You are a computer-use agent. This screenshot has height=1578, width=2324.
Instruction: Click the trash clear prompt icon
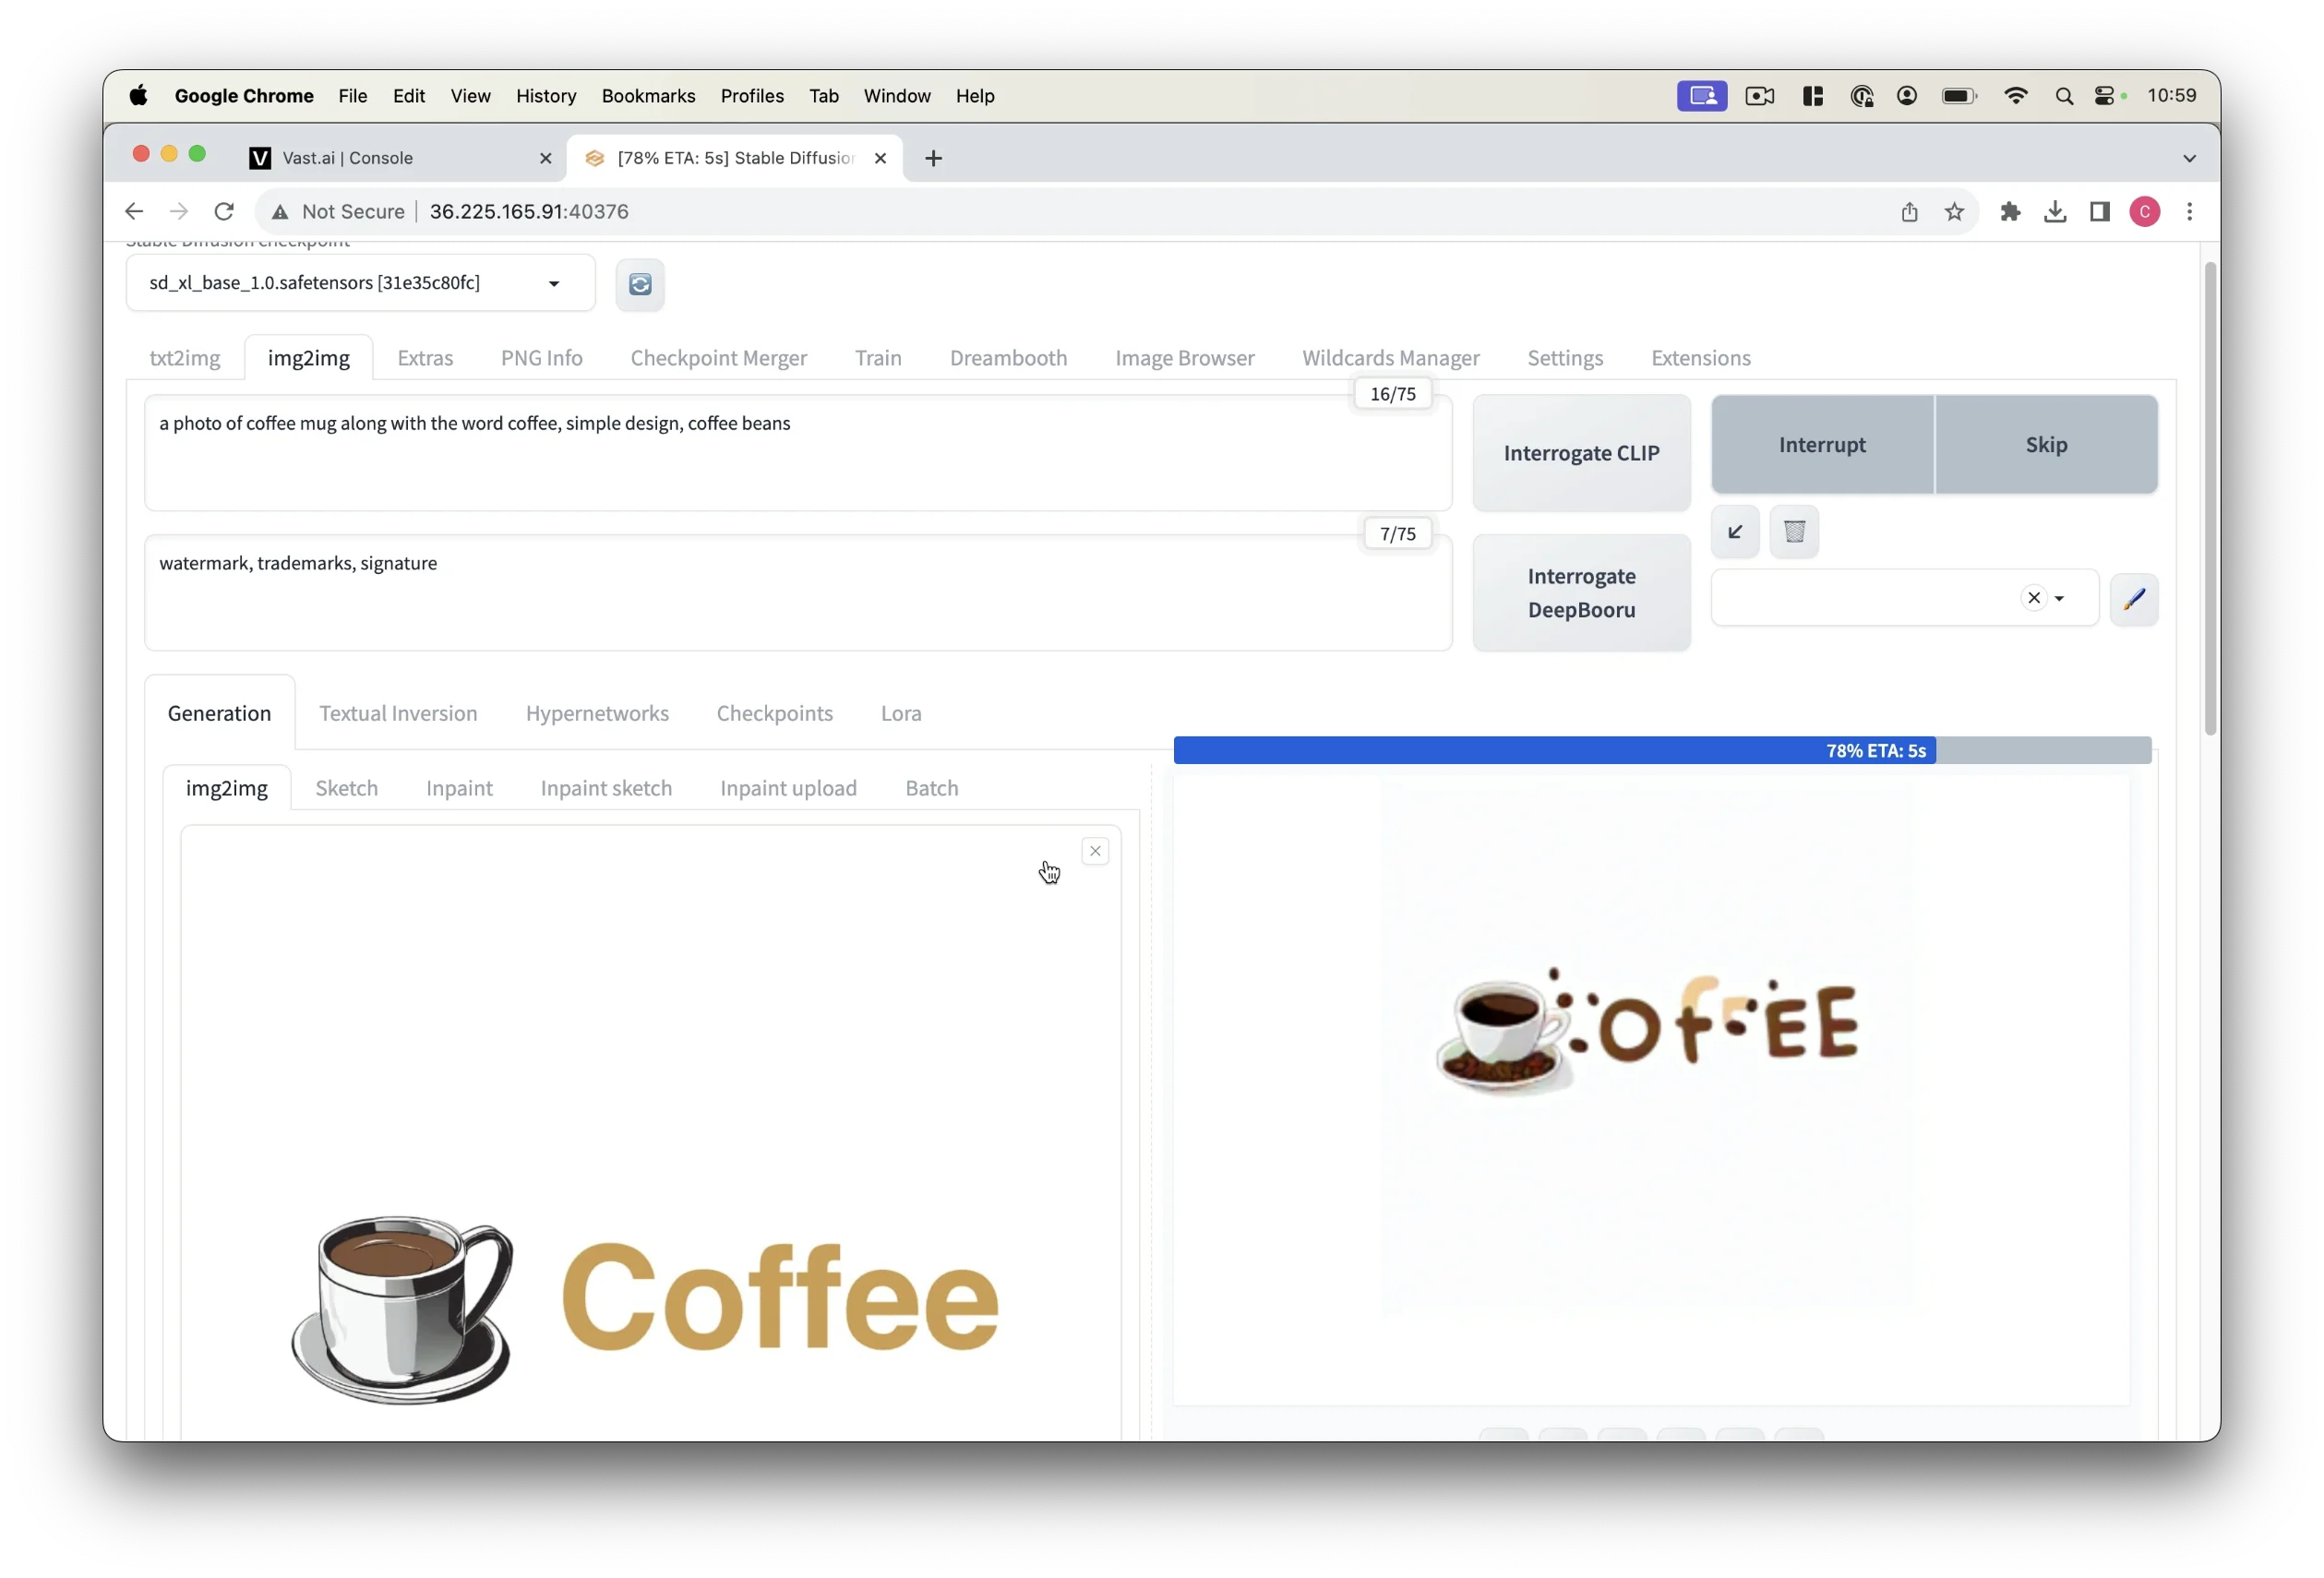coord(1794,532)
